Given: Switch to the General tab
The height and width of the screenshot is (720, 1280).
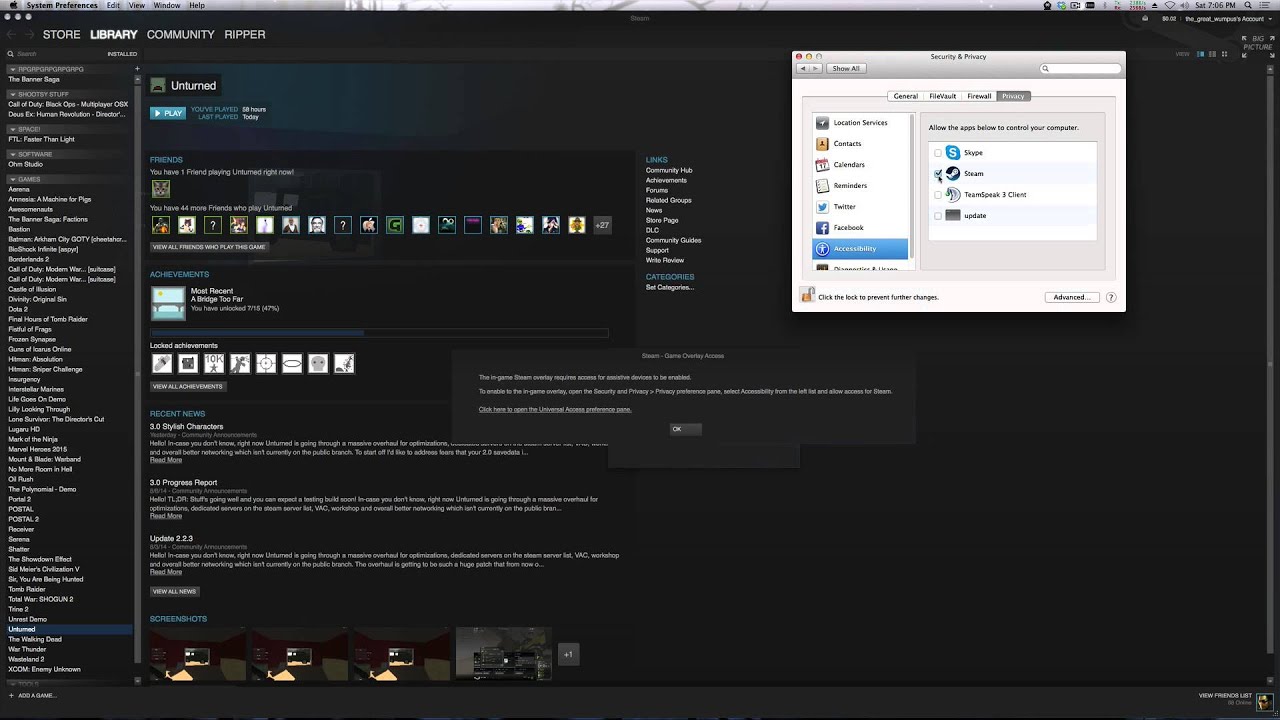Looking at the screenshot, I should click(x=906, y=96).
